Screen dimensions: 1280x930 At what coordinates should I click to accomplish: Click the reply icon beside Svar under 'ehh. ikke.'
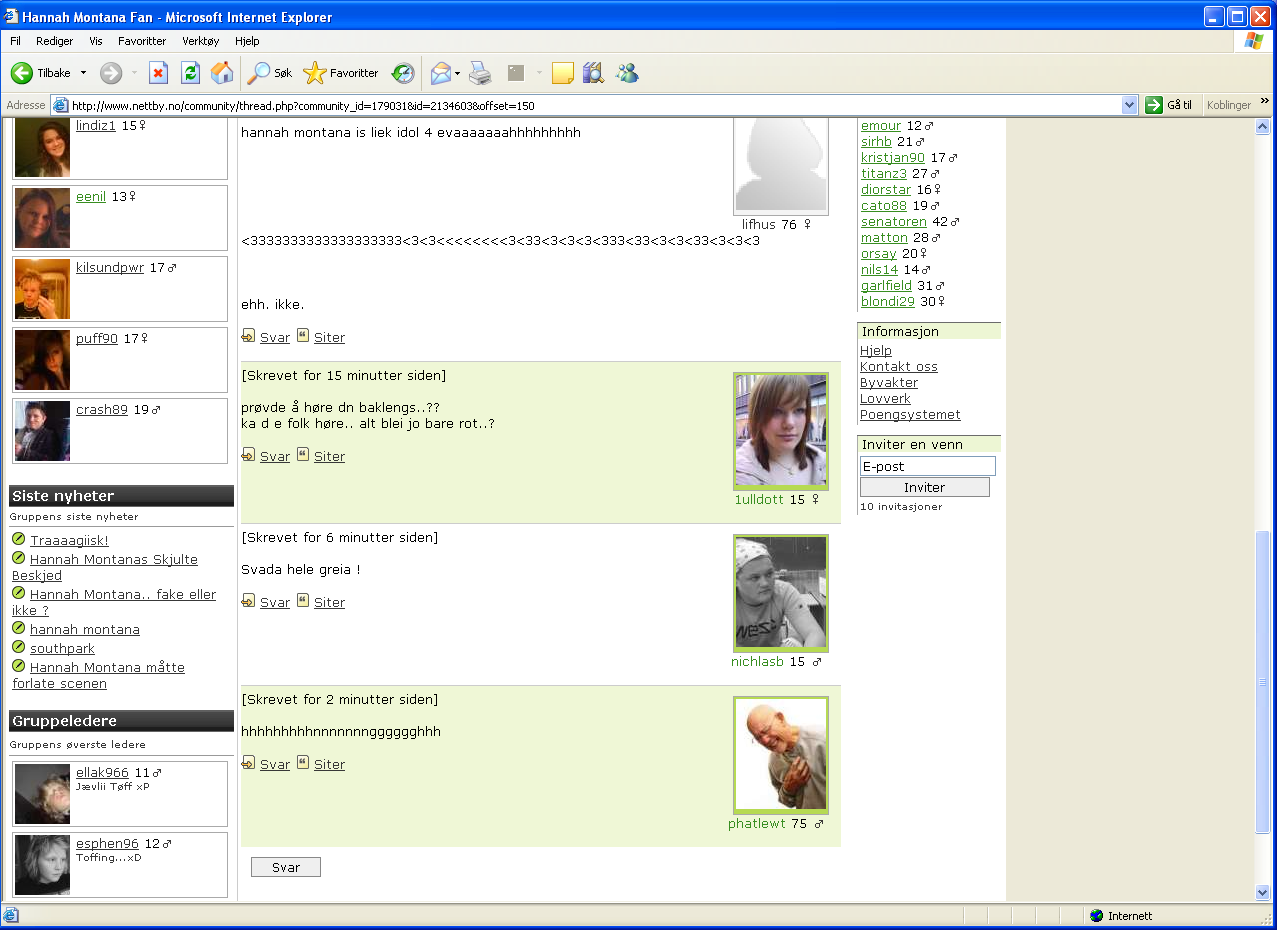(x=248, y=337)
